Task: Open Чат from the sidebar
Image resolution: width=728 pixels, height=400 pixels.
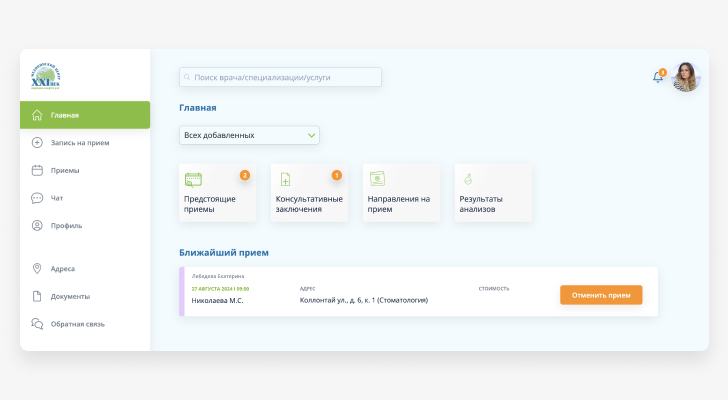Action: (x=57, y=198)
